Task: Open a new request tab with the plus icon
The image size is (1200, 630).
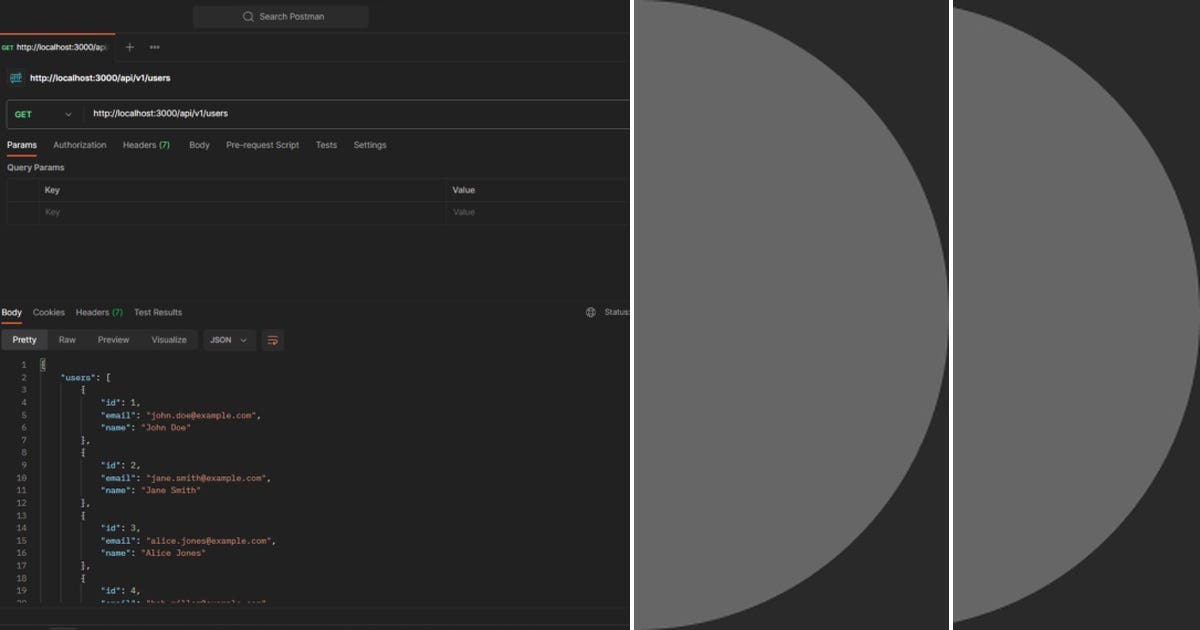Action: click(x=129, y=46)
